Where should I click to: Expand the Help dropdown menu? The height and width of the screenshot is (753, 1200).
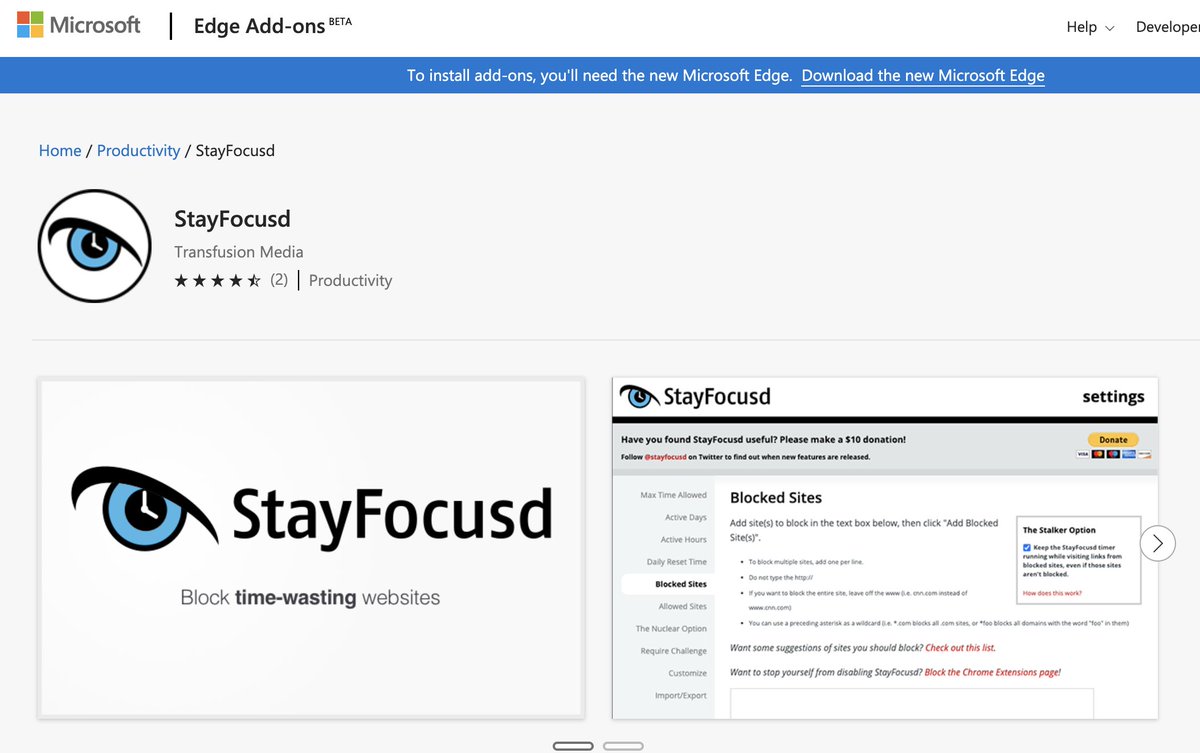pyautogui.click(x=1090, y=27)
